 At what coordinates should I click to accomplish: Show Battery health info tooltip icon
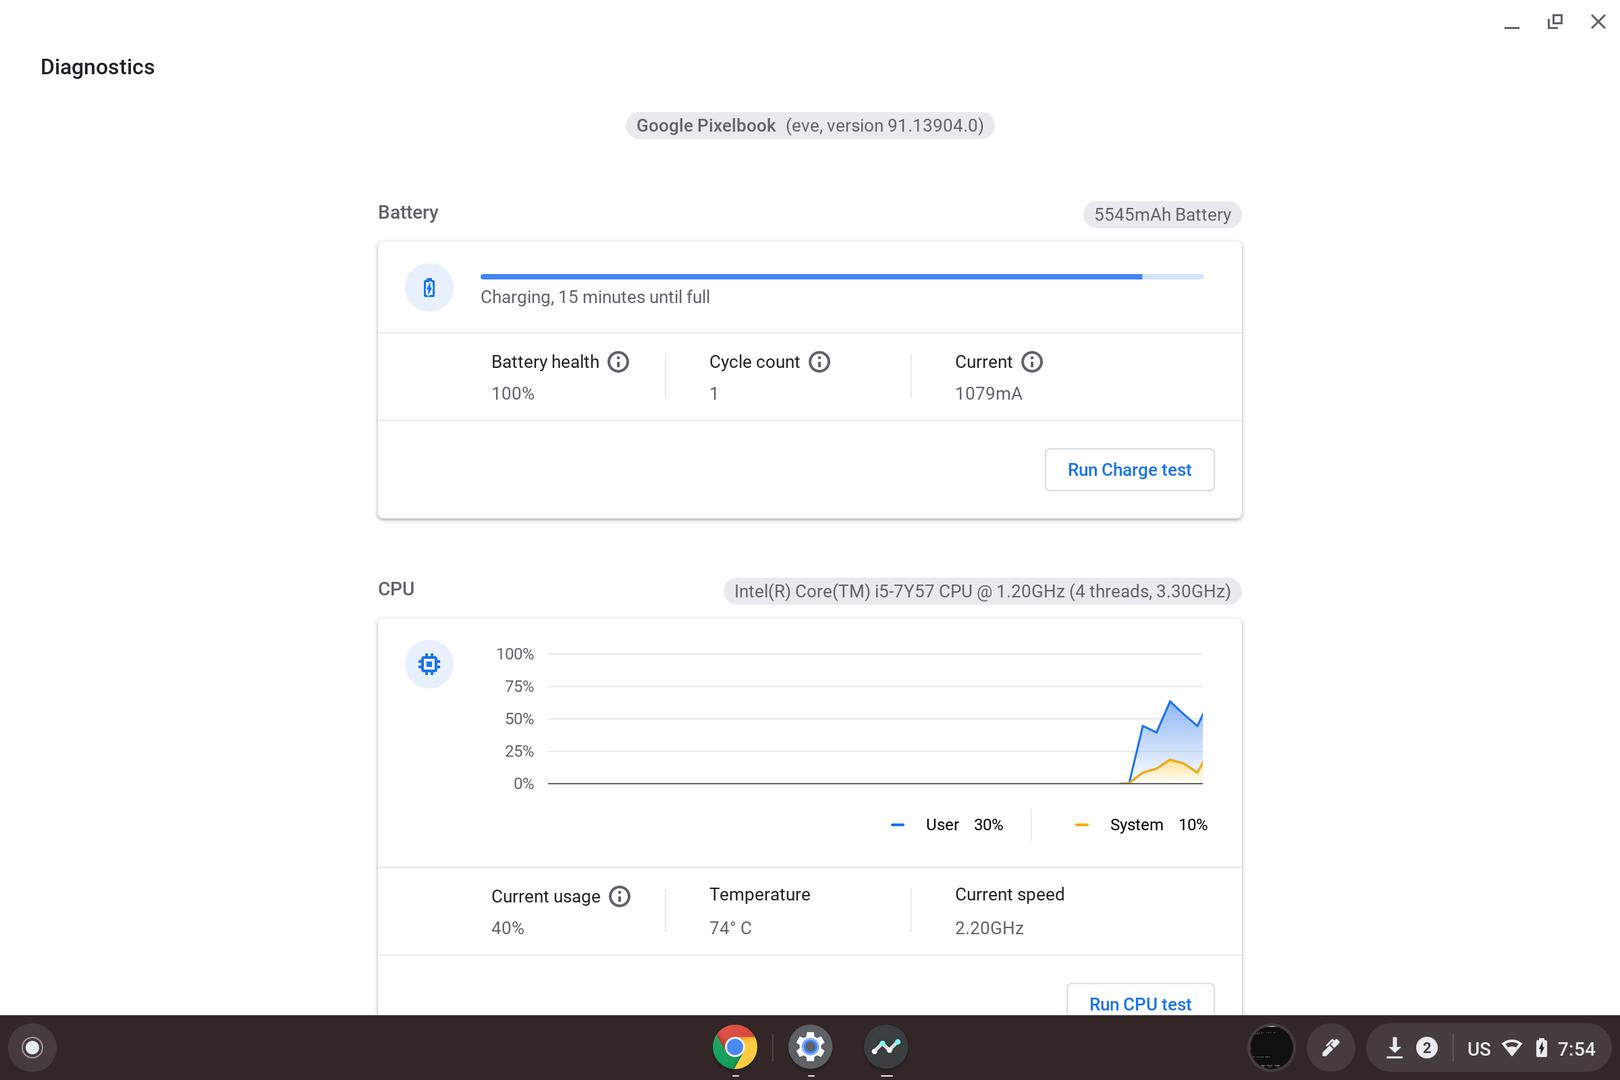pos(618,362)
